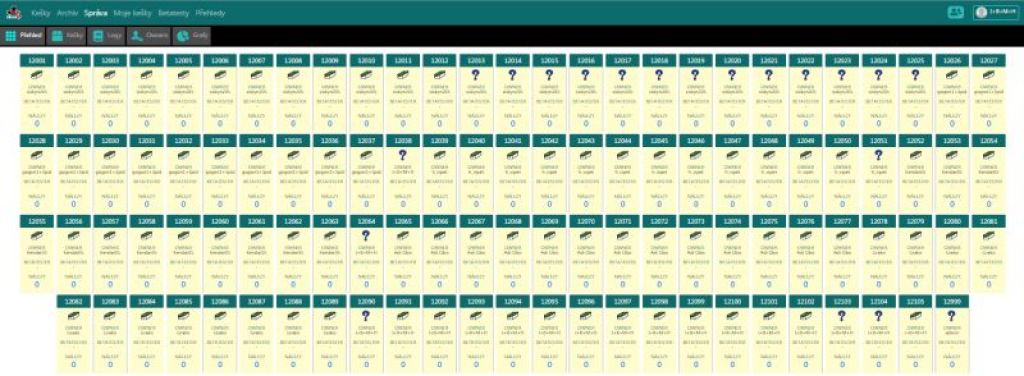1024x376 pixels.
Task: Click the contacts card icon in header
Action: coord(955,12)
